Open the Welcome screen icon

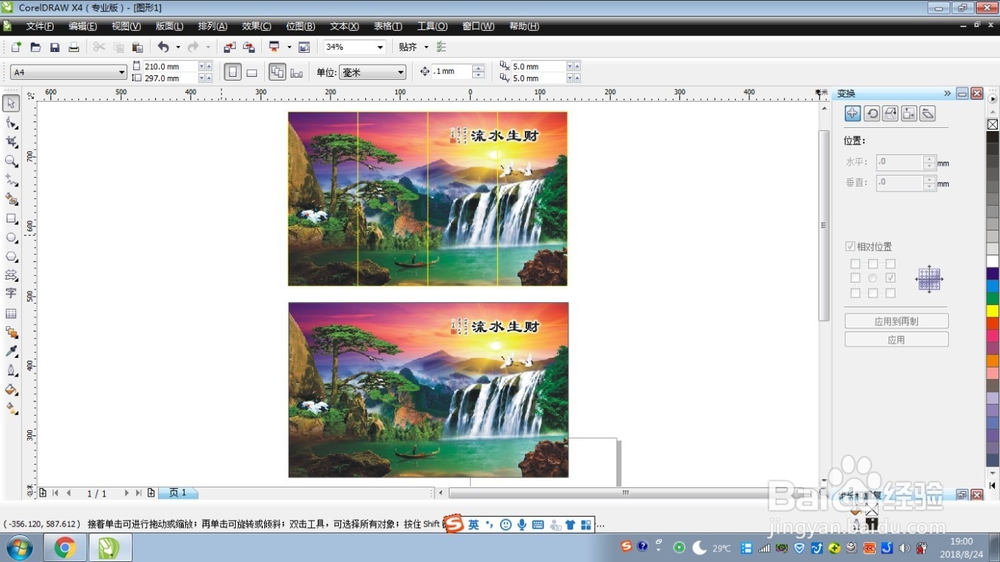[x=304, y=47]
